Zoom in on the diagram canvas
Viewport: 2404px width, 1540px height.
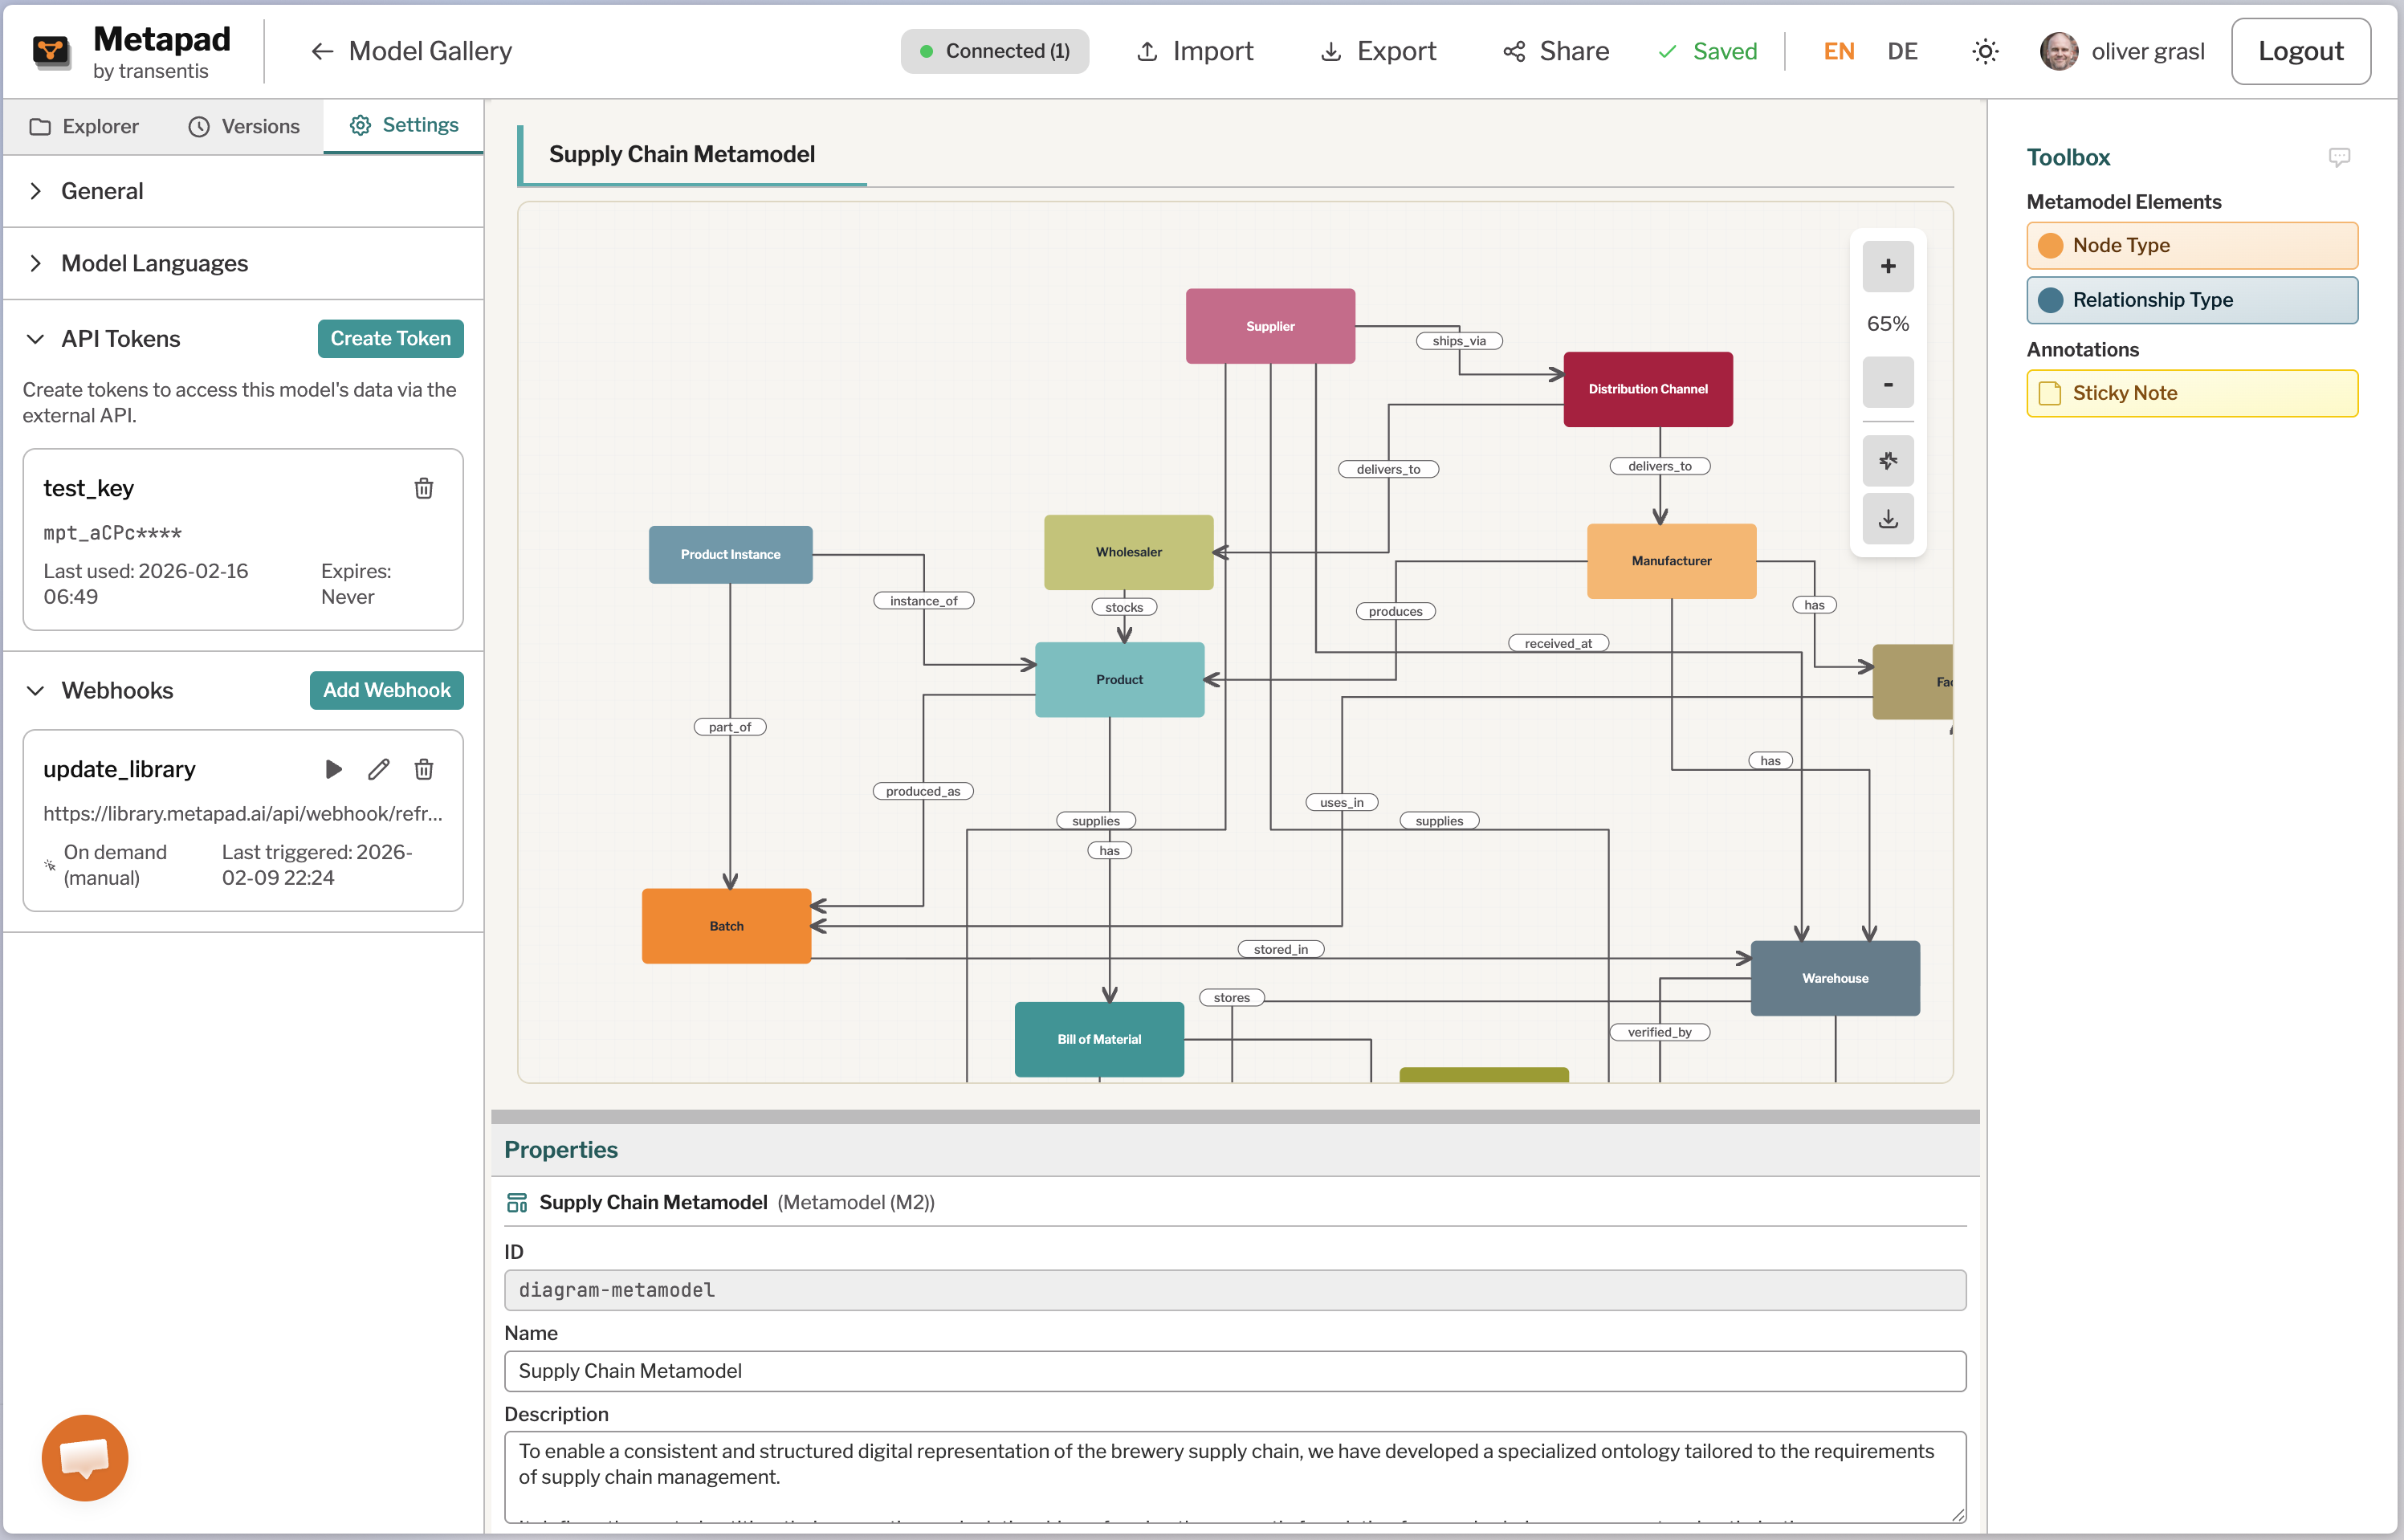point(1887,266)
